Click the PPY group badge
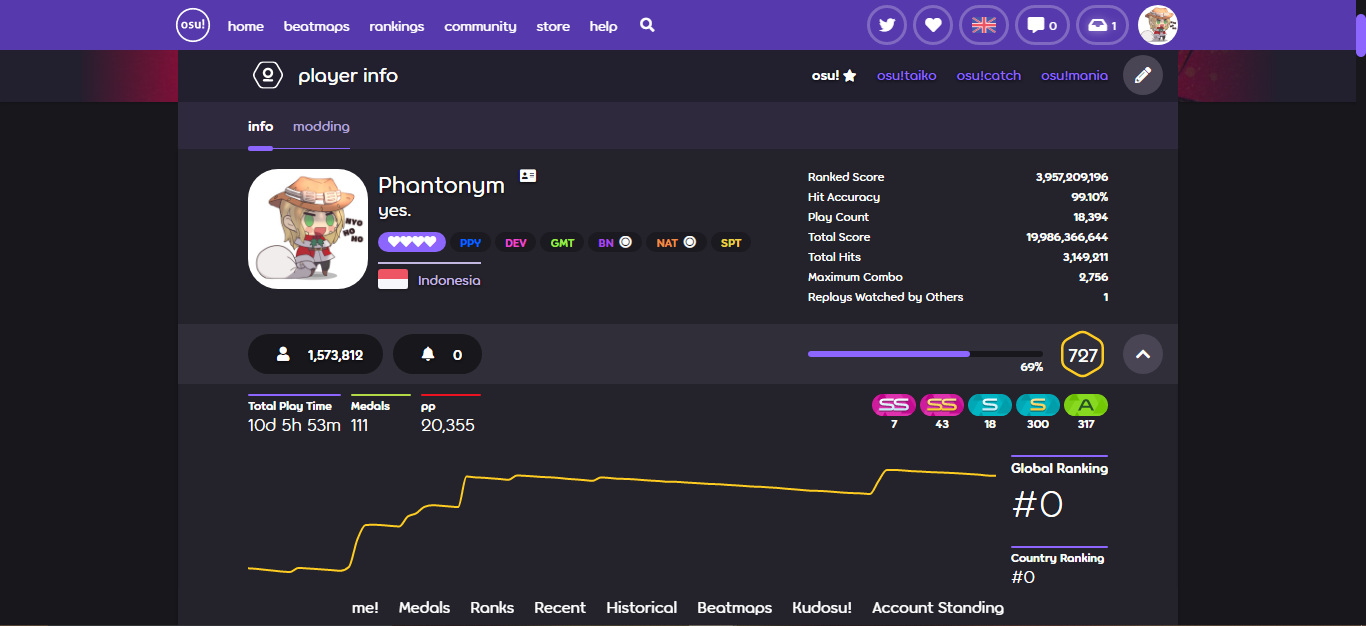The height and width of the screenshot is (626, 1366). [x=470, y=242]
